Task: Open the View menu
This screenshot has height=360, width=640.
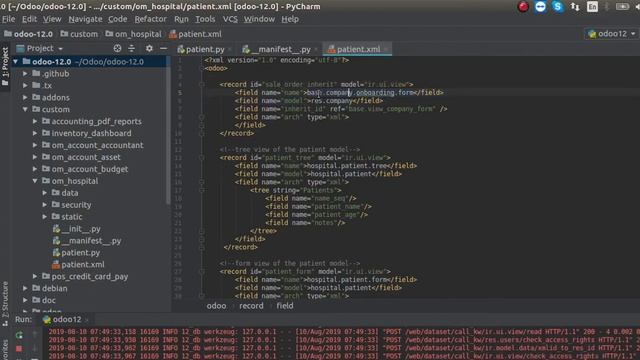Action: coord(52,19)
